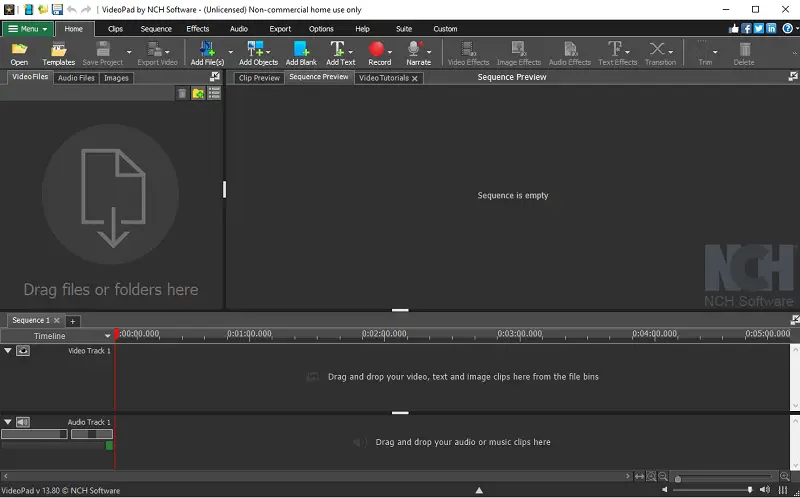
Task: Click the Save Project icon
Action: [103, 49]
